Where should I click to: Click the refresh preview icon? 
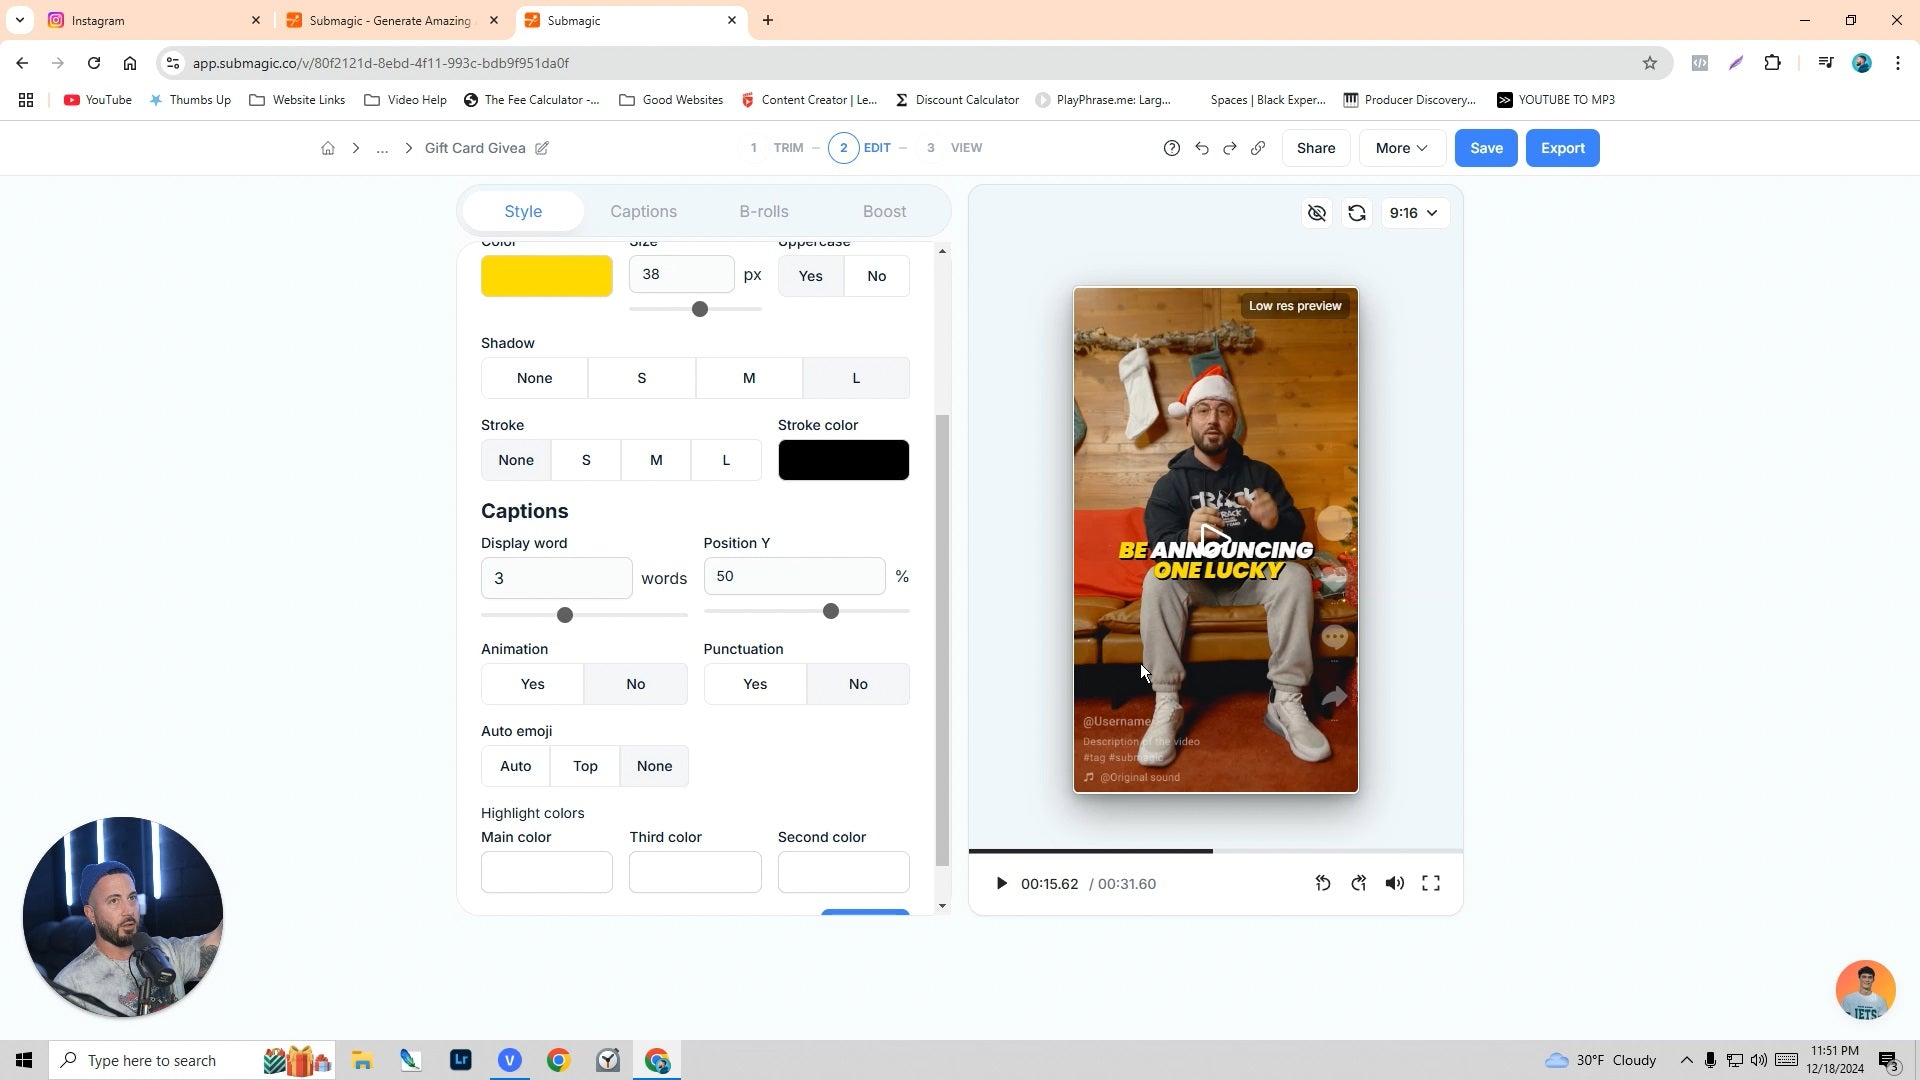coord(1357,213)
